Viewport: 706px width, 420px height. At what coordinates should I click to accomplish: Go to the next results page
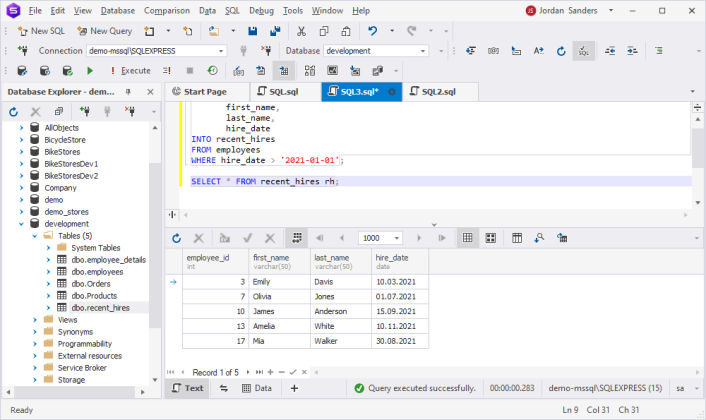(x=419, y=238)
